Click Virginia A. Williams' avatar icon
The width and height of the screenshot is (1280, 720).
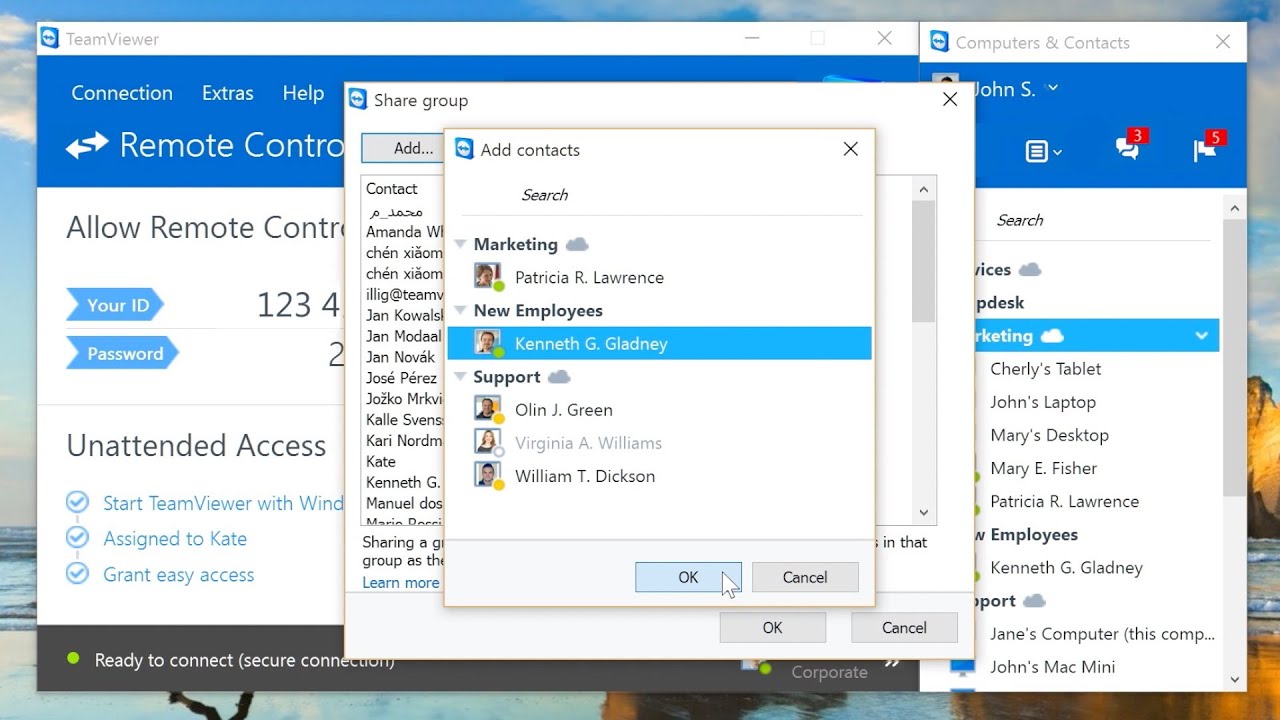[488, 442]
